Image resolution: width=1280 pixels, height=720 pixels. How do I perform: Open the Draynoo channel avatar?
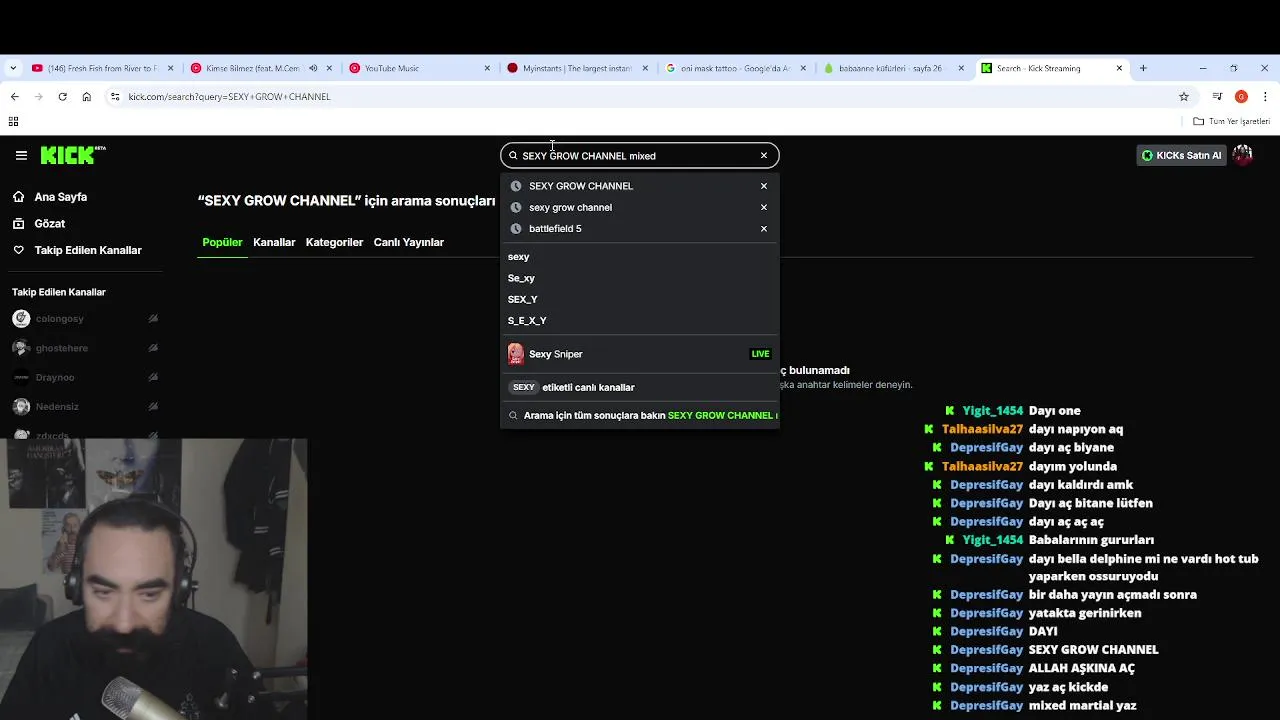click(x=21, y=377)
